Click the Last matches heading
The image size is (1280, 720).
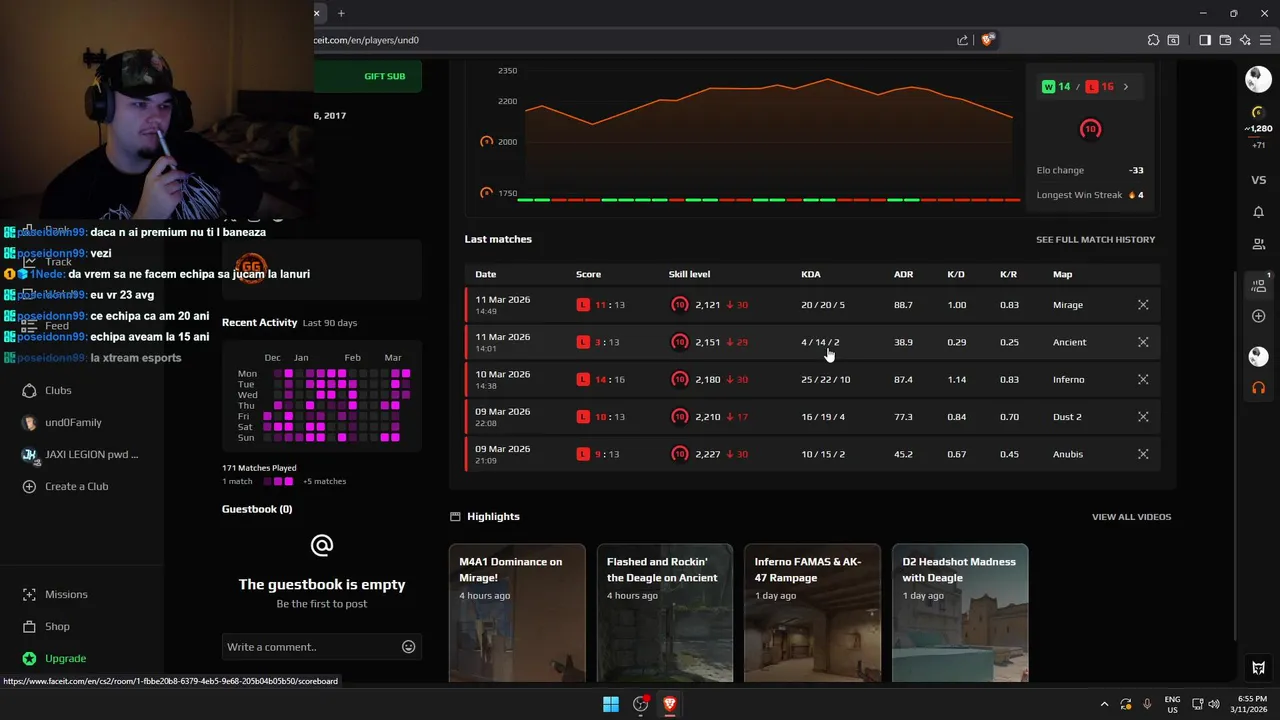point(498,239)
